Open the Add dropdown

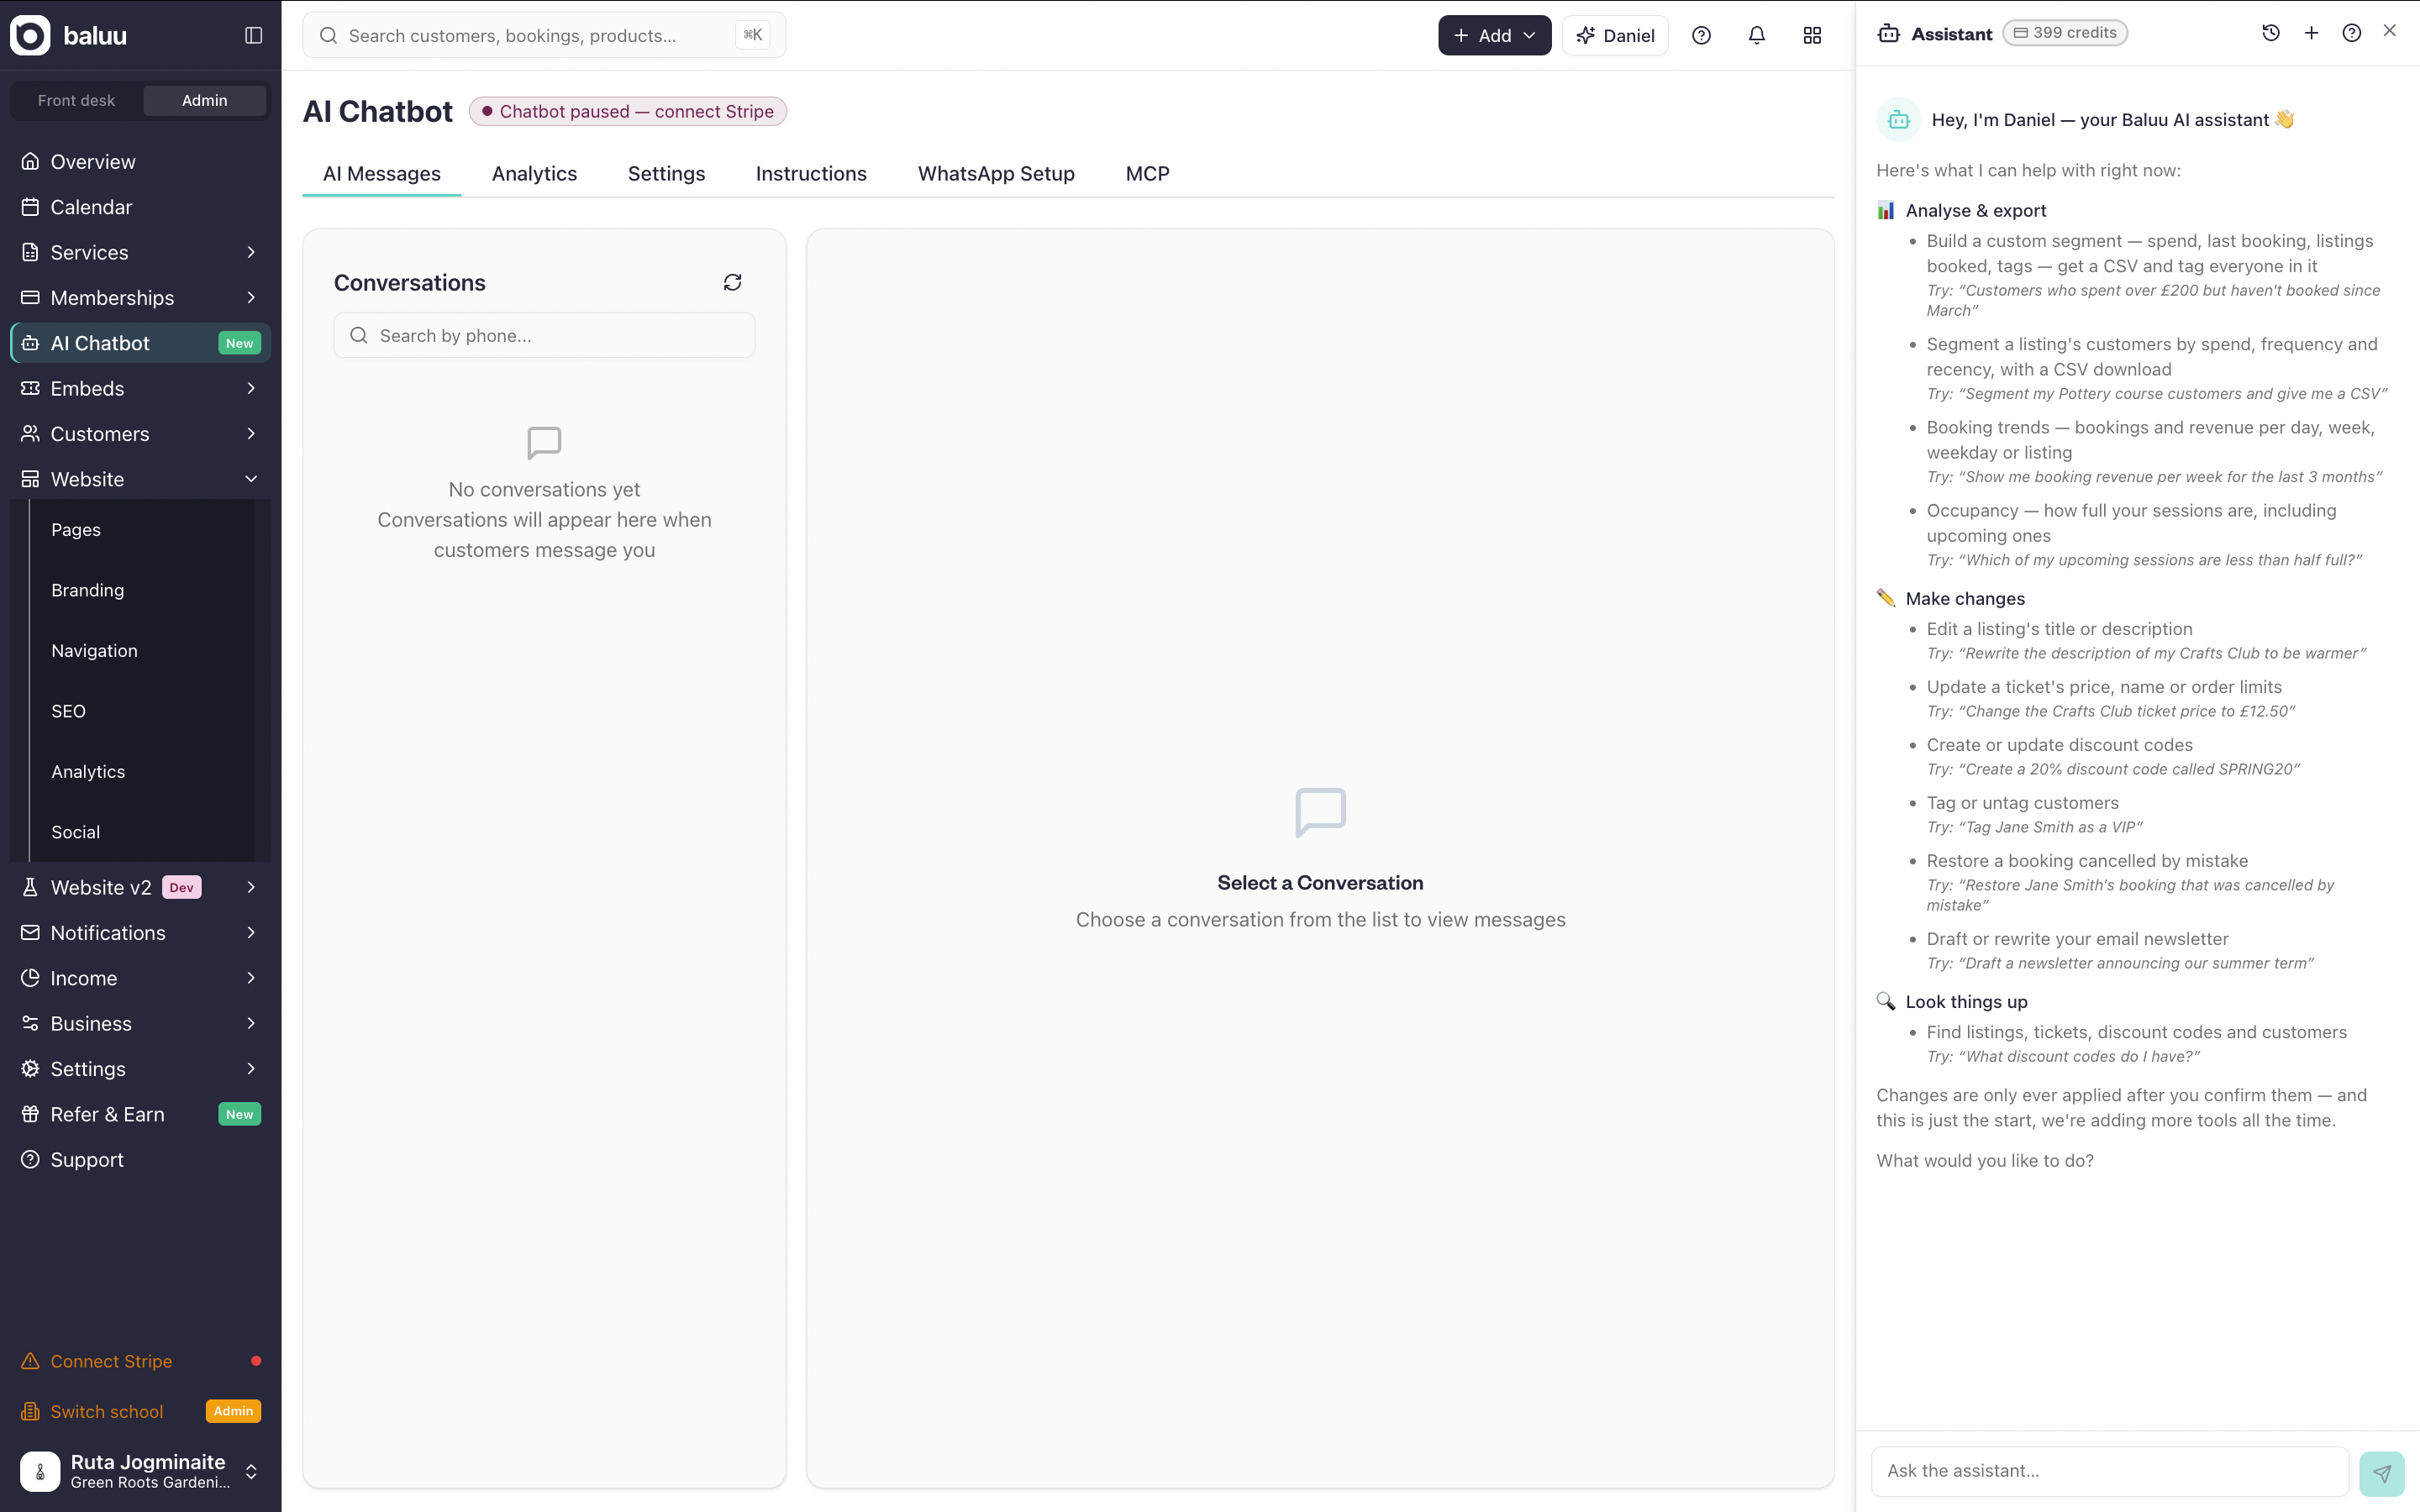click(1494, 35)
